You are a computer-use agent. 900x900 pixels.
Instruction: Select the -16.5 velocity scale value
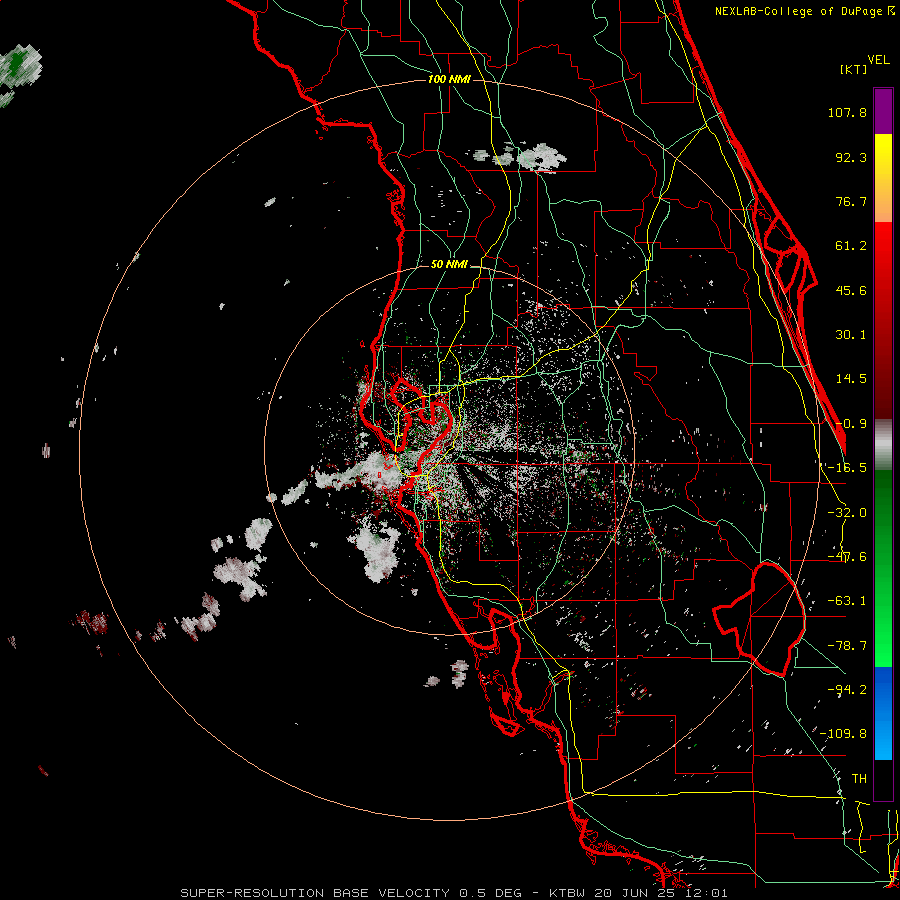(845, 468)
